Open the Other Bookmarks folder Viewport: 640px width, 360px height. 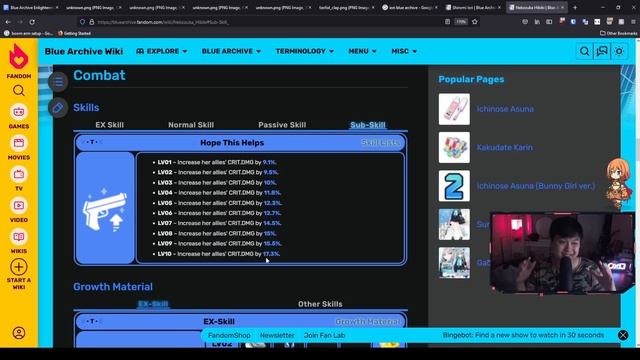[x=618, y=33]
